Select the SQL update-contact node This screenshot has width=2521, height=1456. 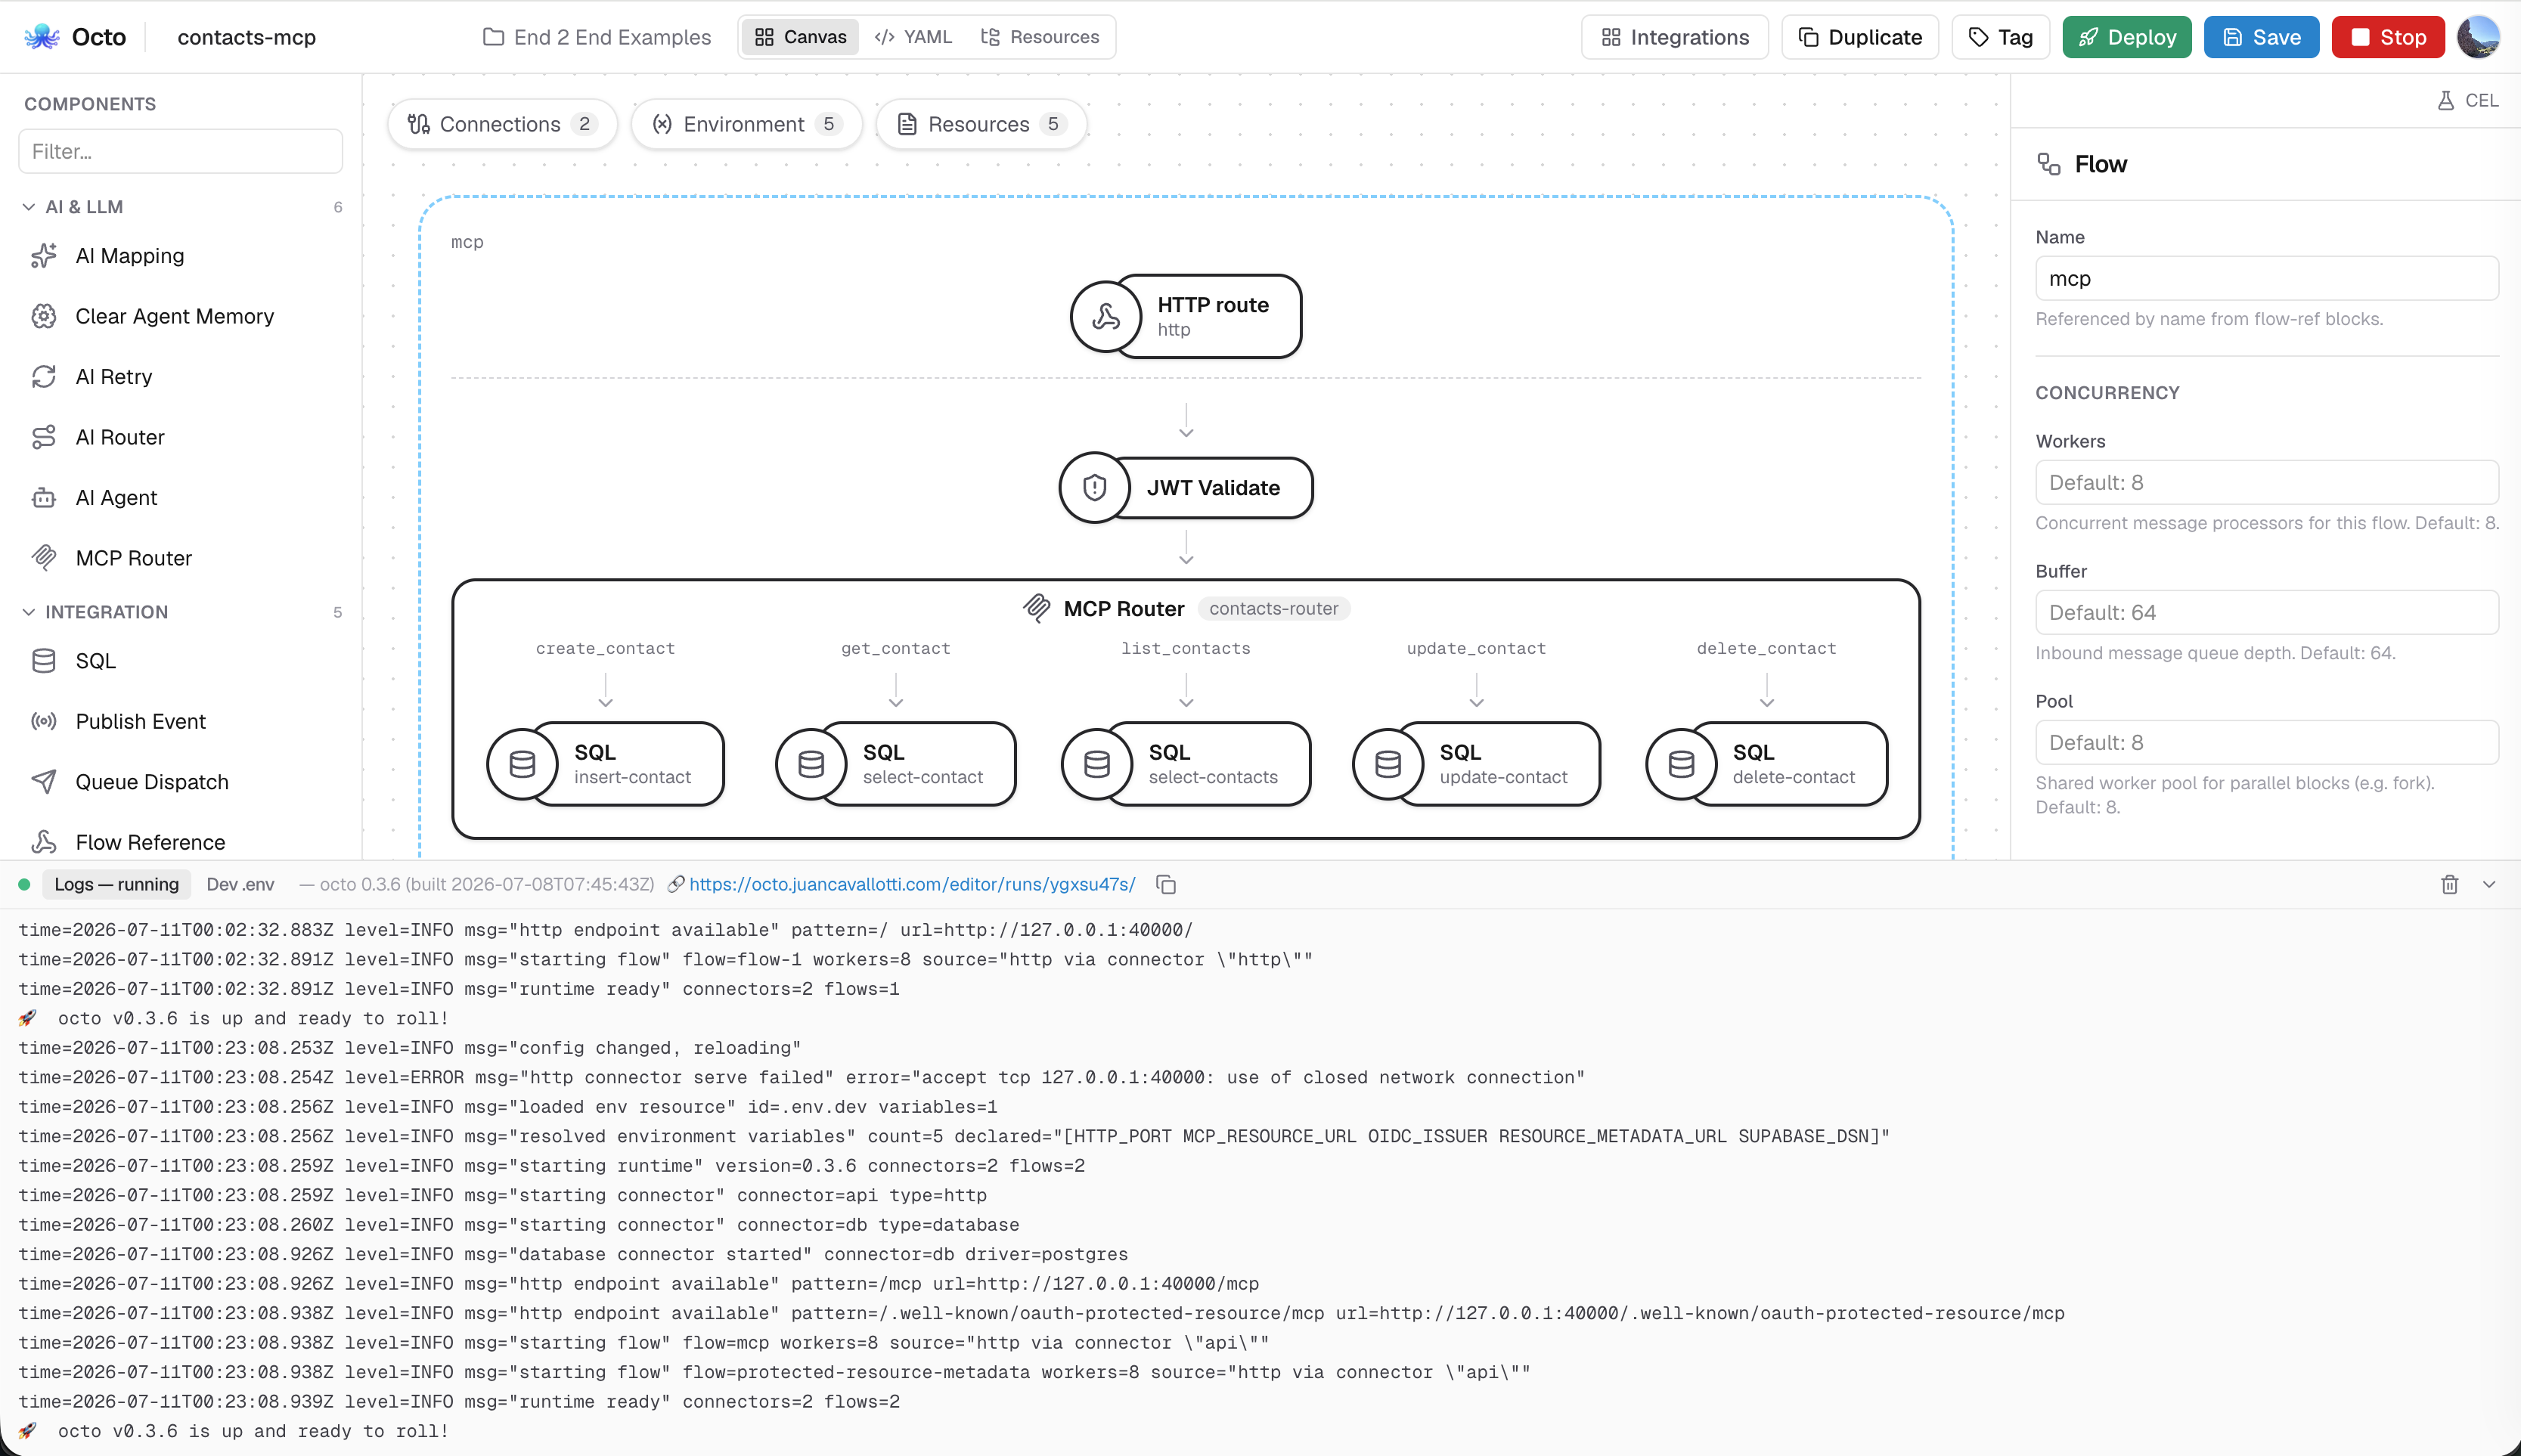1476,764
